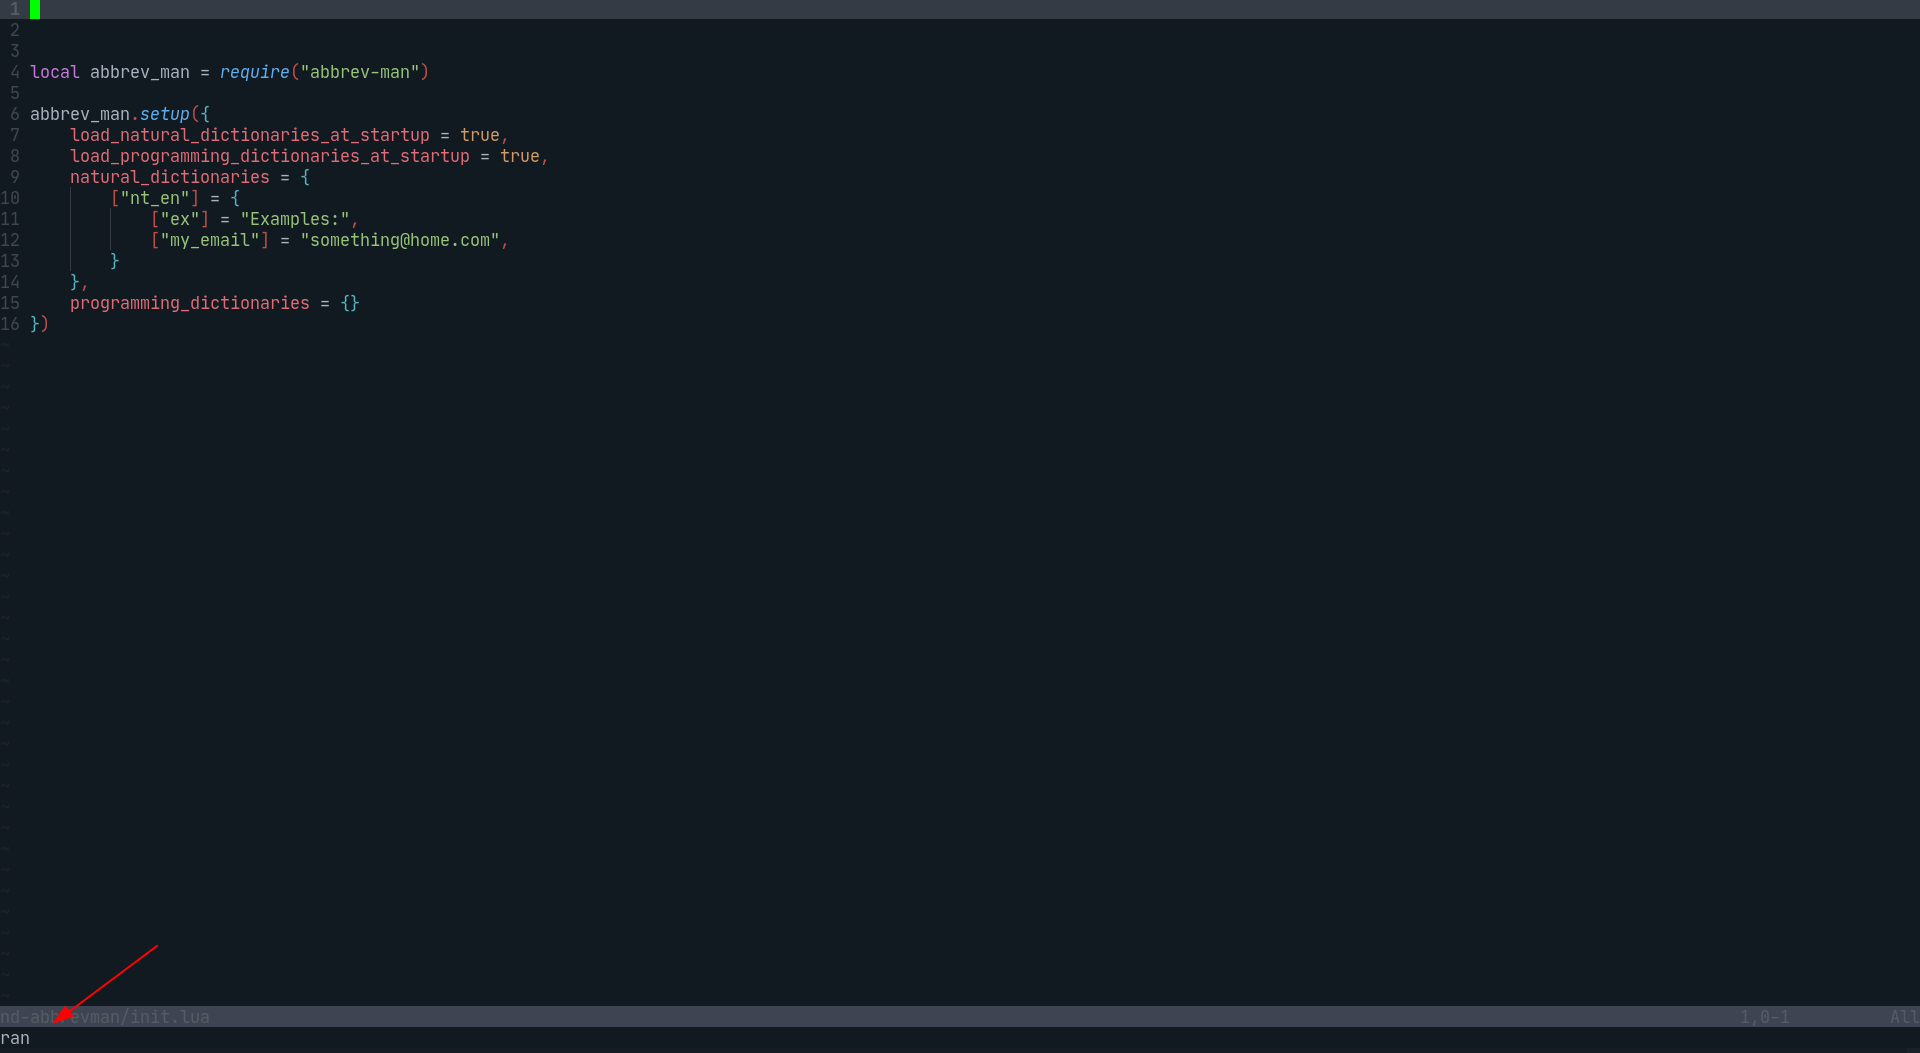This screenshot has width=1920, height=1053.
Task: Click the local keyword on line 4
Action: (55, 71)
